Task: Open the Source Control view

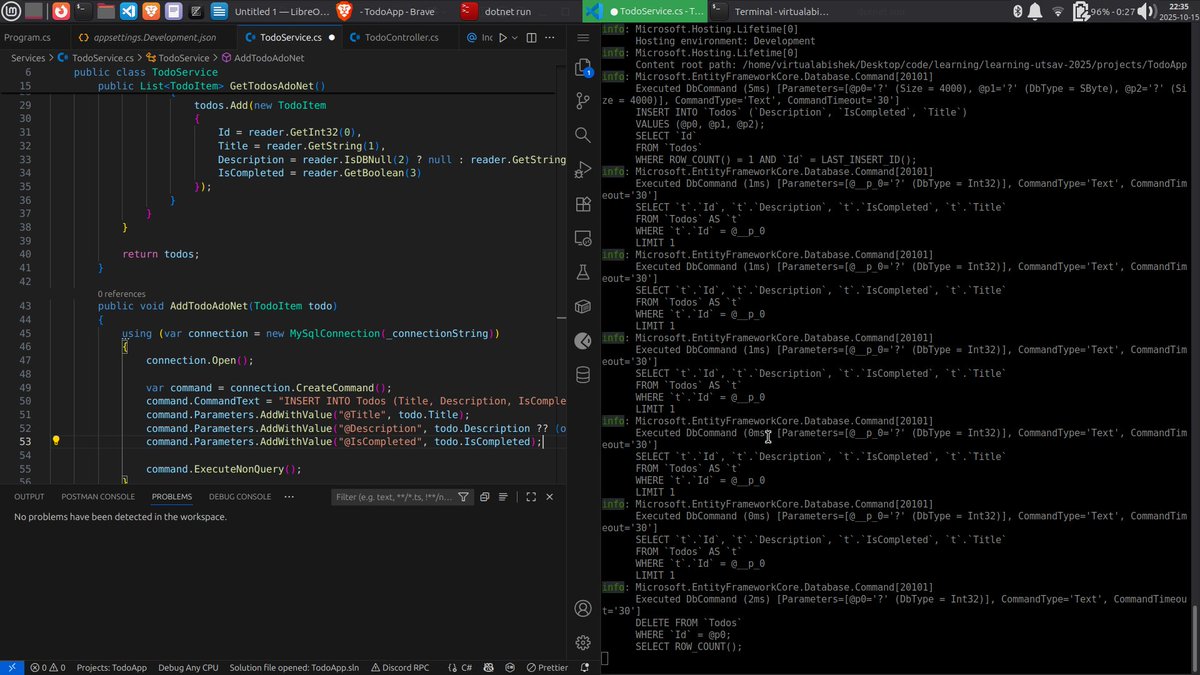Action: 583,102
